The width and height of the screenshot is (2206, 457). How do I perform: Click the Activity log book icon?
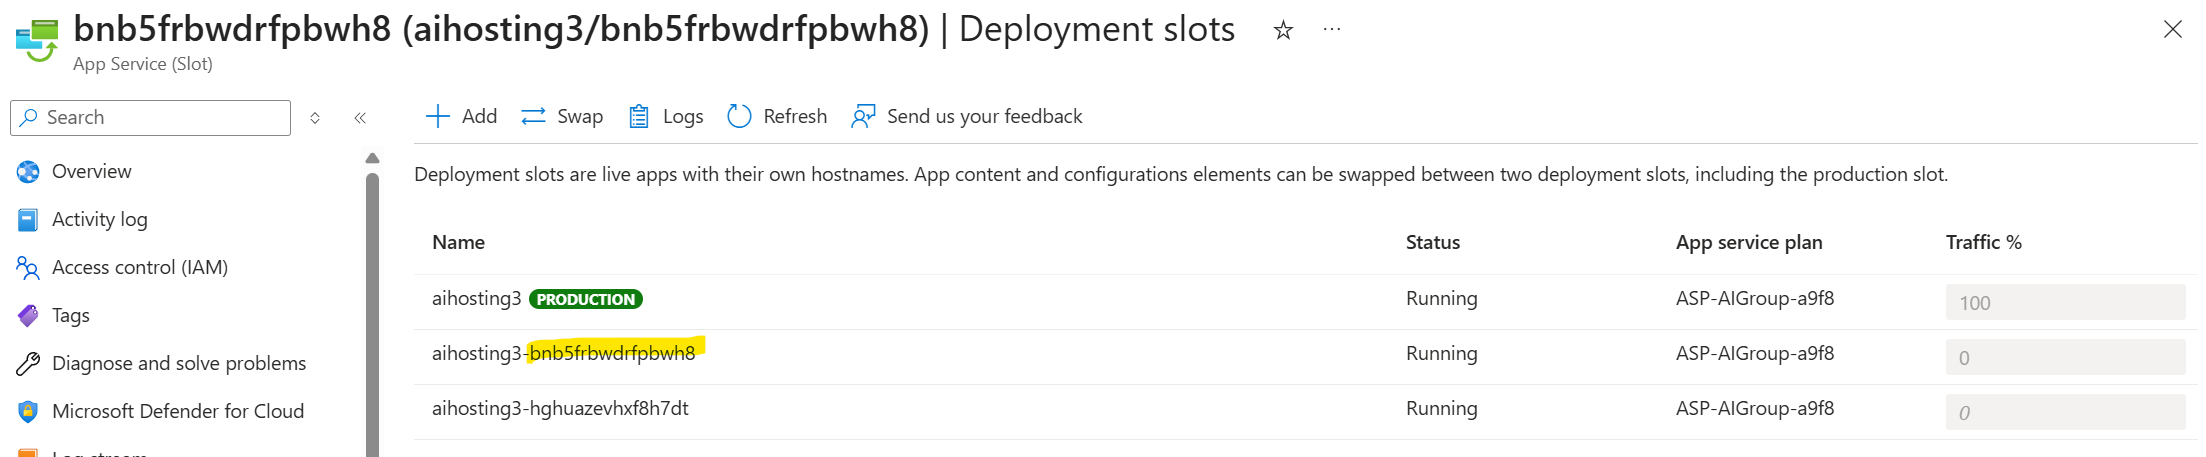28,220
